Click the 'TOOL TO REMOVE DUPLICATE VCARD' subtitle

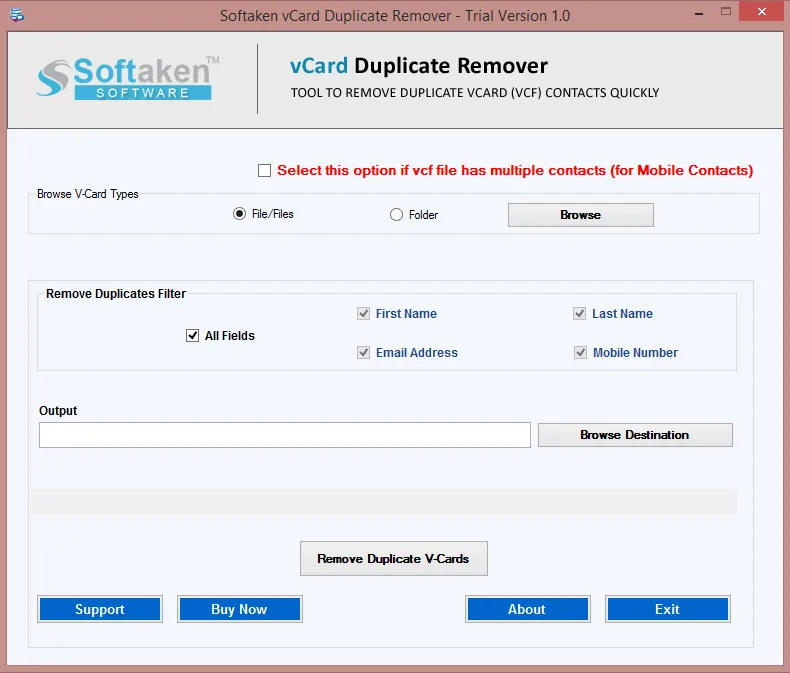(475, 93)
